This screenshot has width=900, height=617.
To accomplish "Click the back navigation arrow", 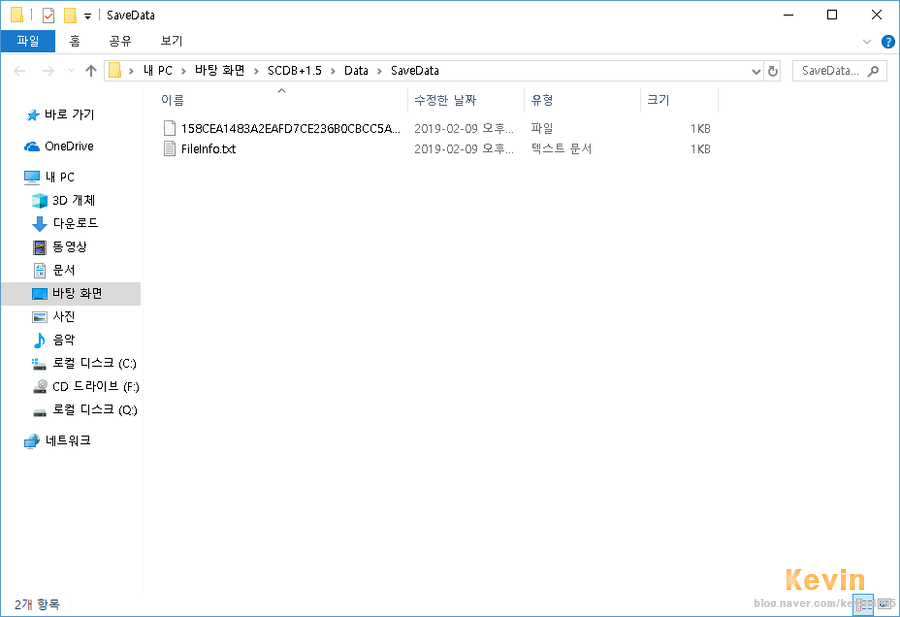I will tap(18, 70).
